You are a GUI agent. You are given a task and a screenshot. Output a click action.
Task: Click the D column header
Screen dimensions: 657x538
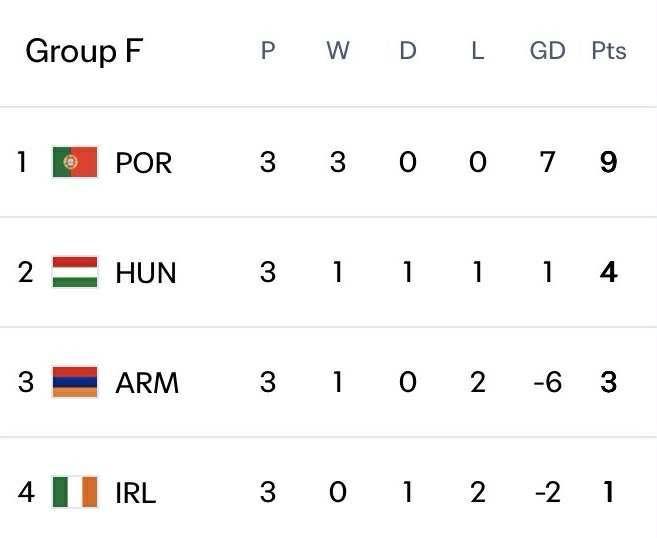click(x=407, y=51)
